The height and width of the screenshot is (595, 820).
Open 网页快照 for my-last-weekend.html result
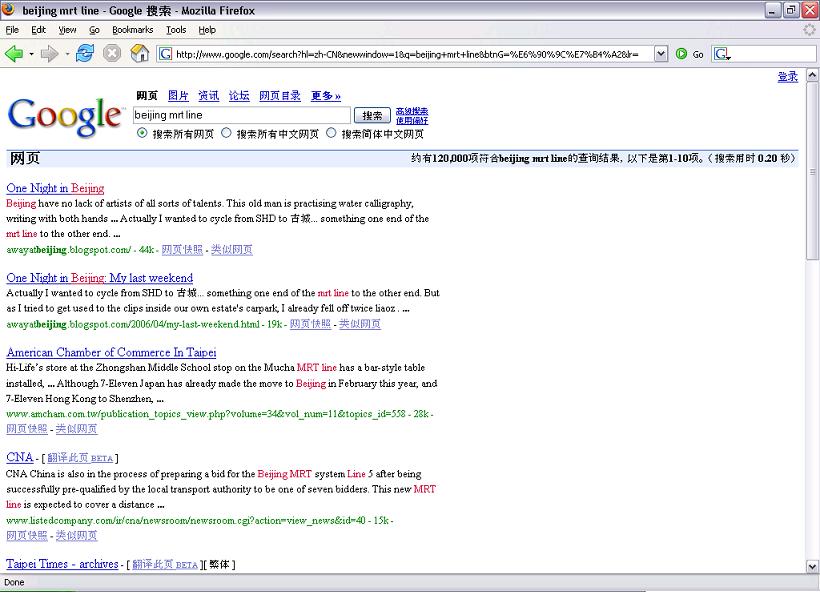click(310, 324)
